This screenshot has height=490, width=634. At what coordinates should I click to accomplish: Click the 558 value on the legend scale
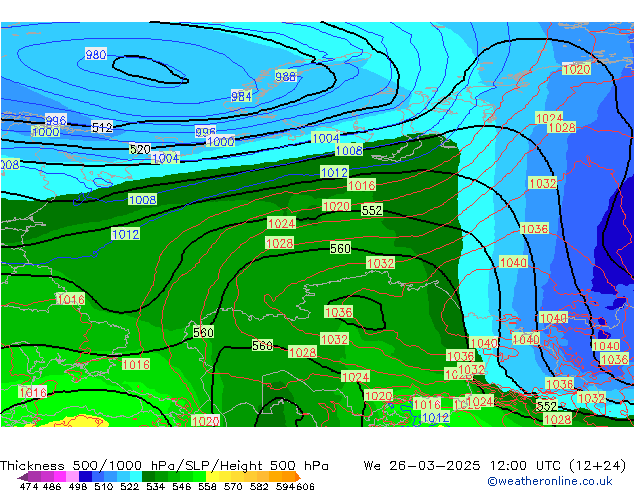(207, 486)
